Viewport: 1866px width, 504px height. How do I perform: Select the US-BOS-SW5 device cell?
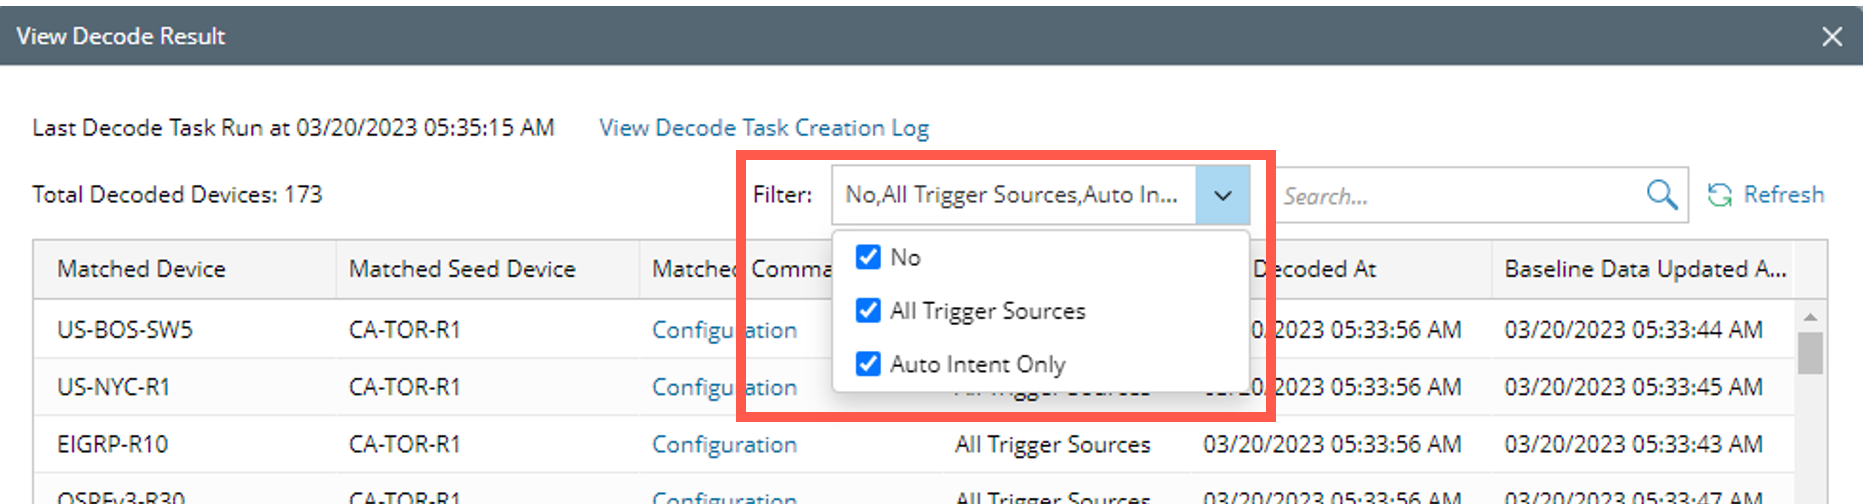click(x=125, y=330)
